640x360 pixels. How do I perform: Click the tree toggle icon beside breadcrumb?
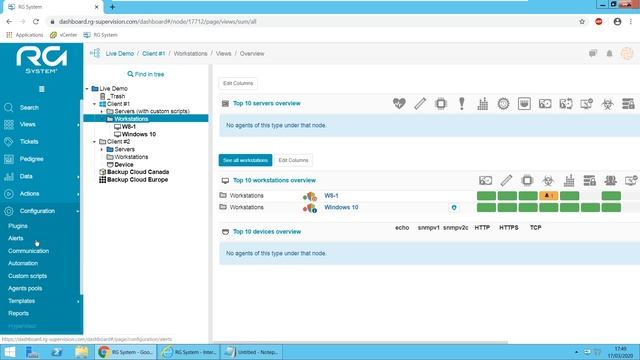[95, 53]
